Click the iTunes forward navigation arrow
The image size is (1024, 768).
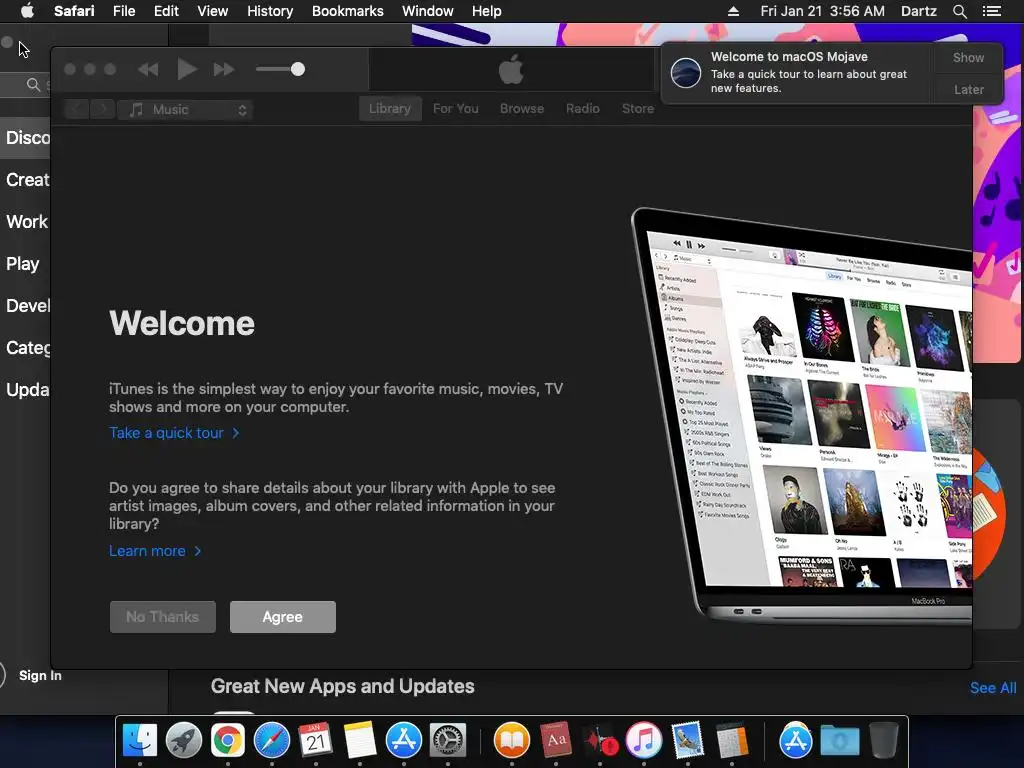(x=103, y=109)
